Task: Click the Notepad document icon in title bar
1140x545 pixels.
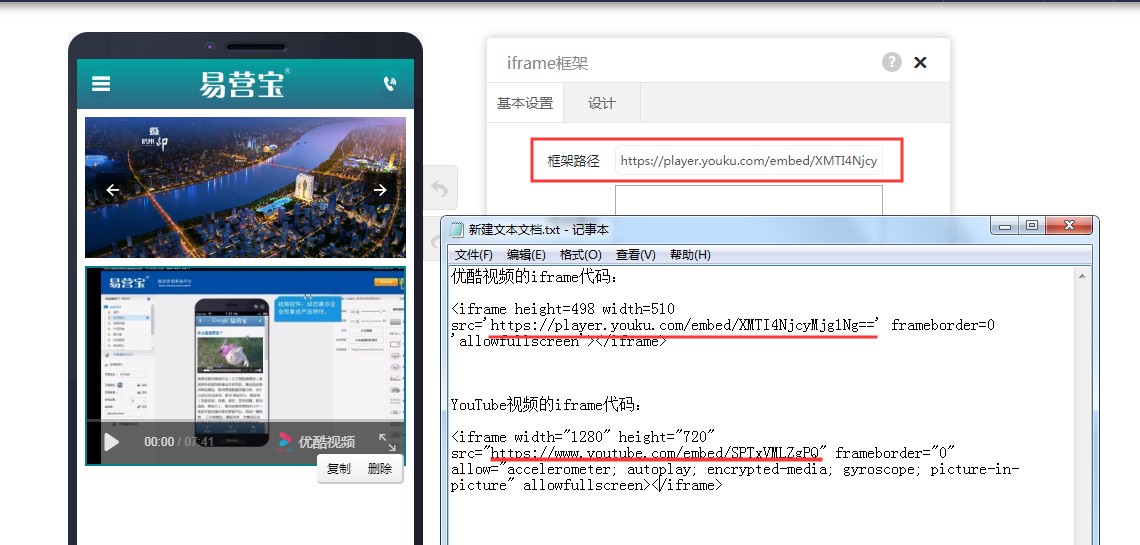Action: (456, 230)
